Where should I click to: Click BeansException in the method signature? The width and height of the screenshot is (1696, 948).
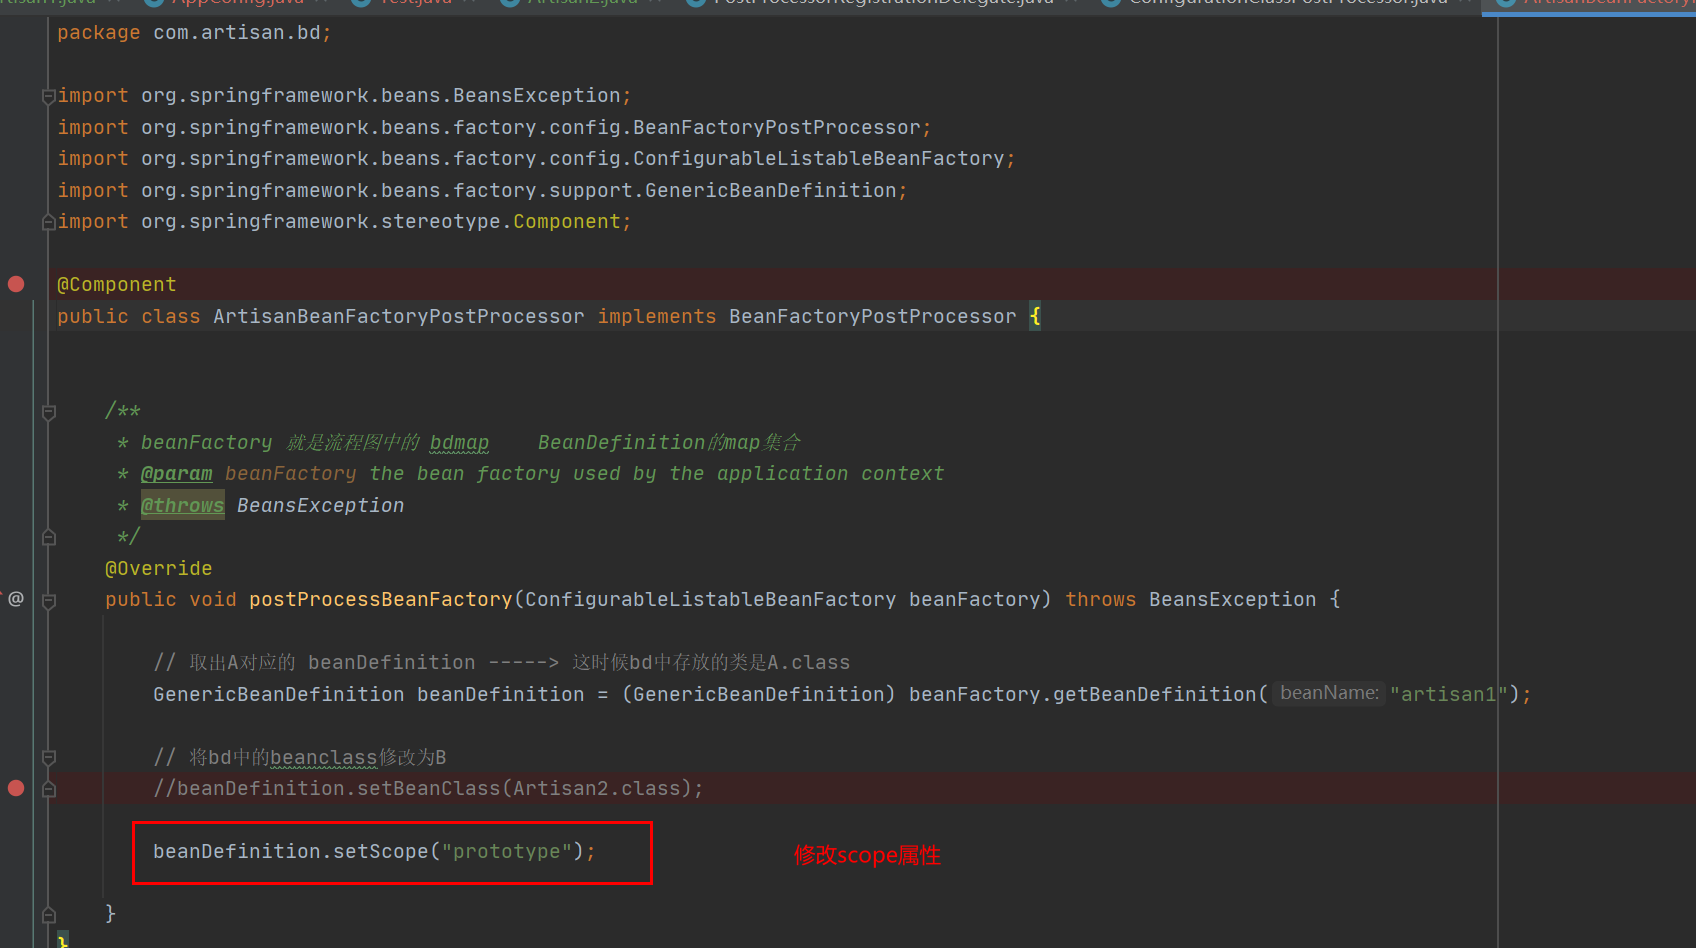coord(1232,600)
